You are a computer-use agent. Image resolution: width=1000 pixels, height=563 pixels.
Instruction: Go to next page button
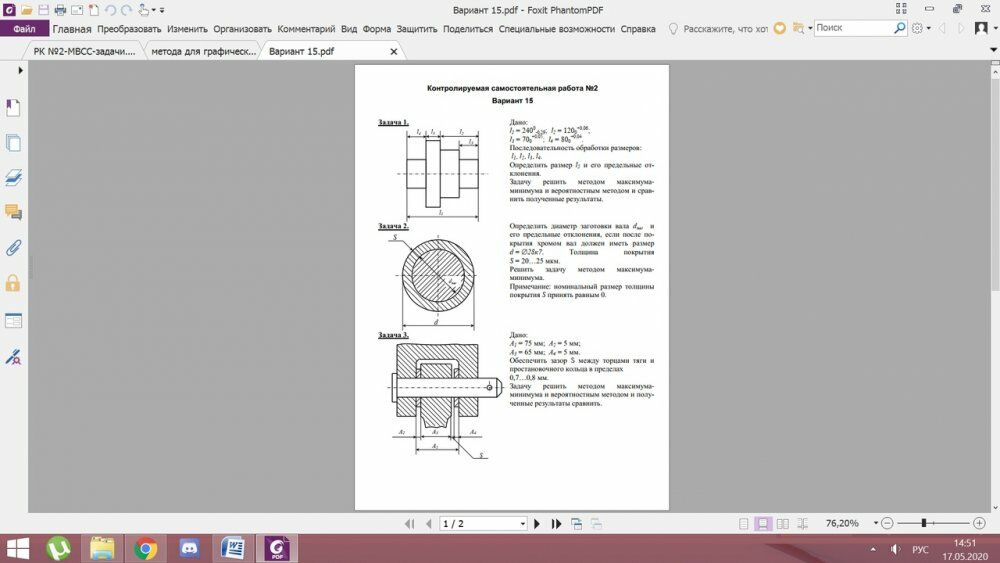point(536,523)
